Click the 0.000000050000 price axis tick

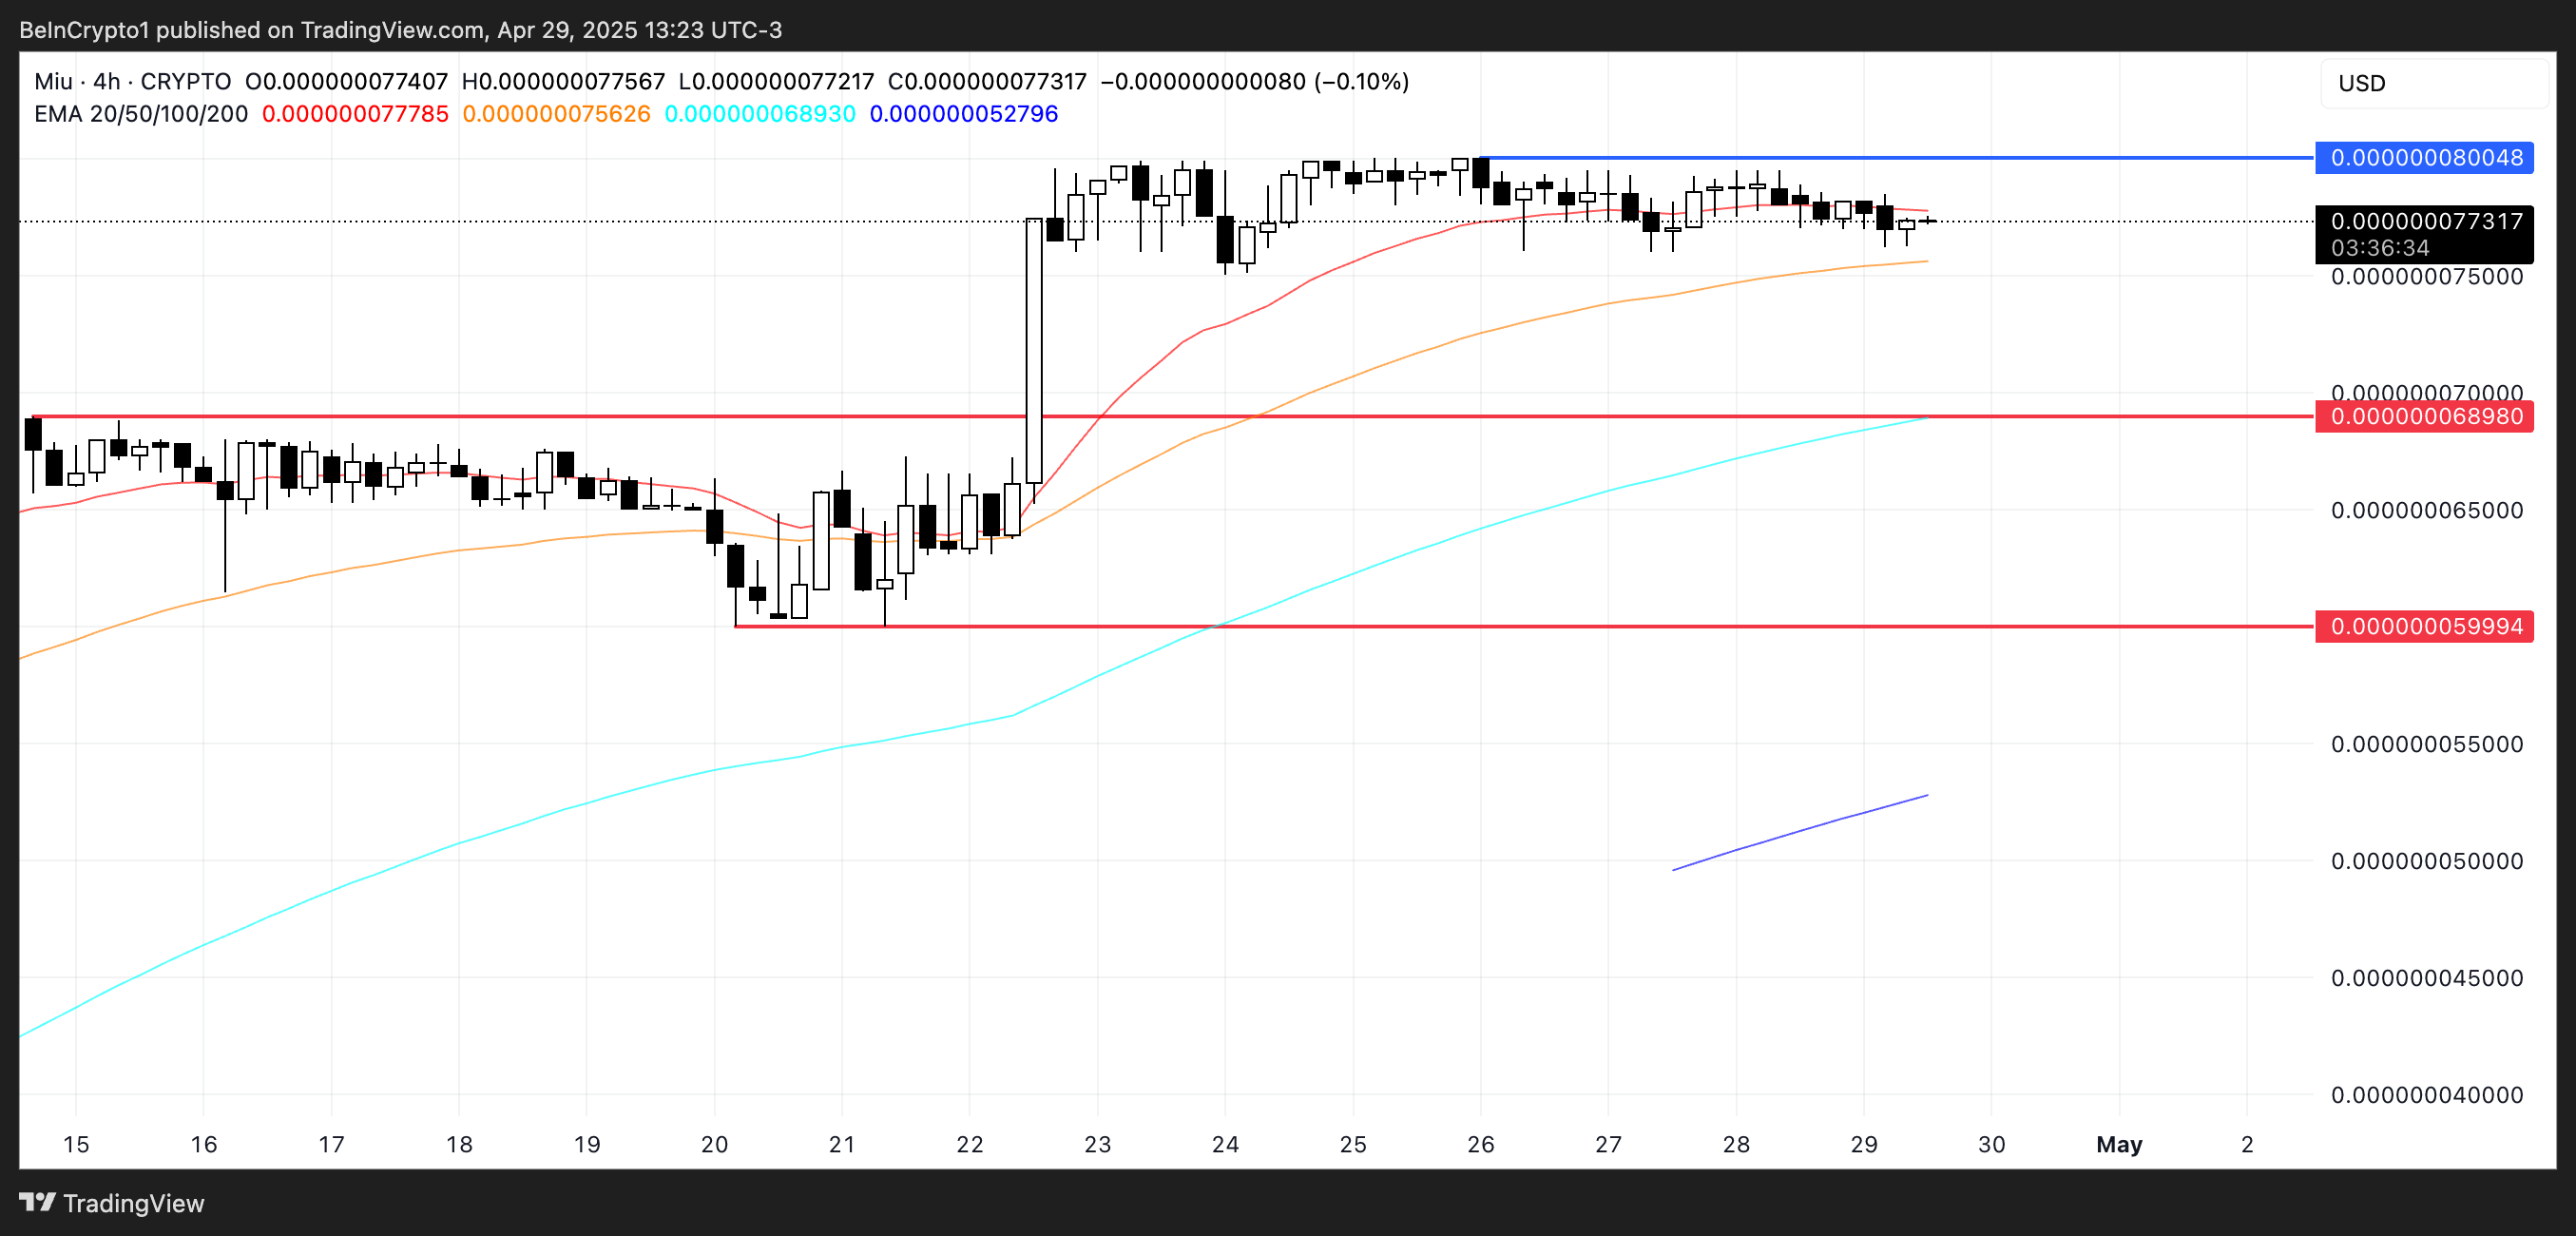point(2426,861)
